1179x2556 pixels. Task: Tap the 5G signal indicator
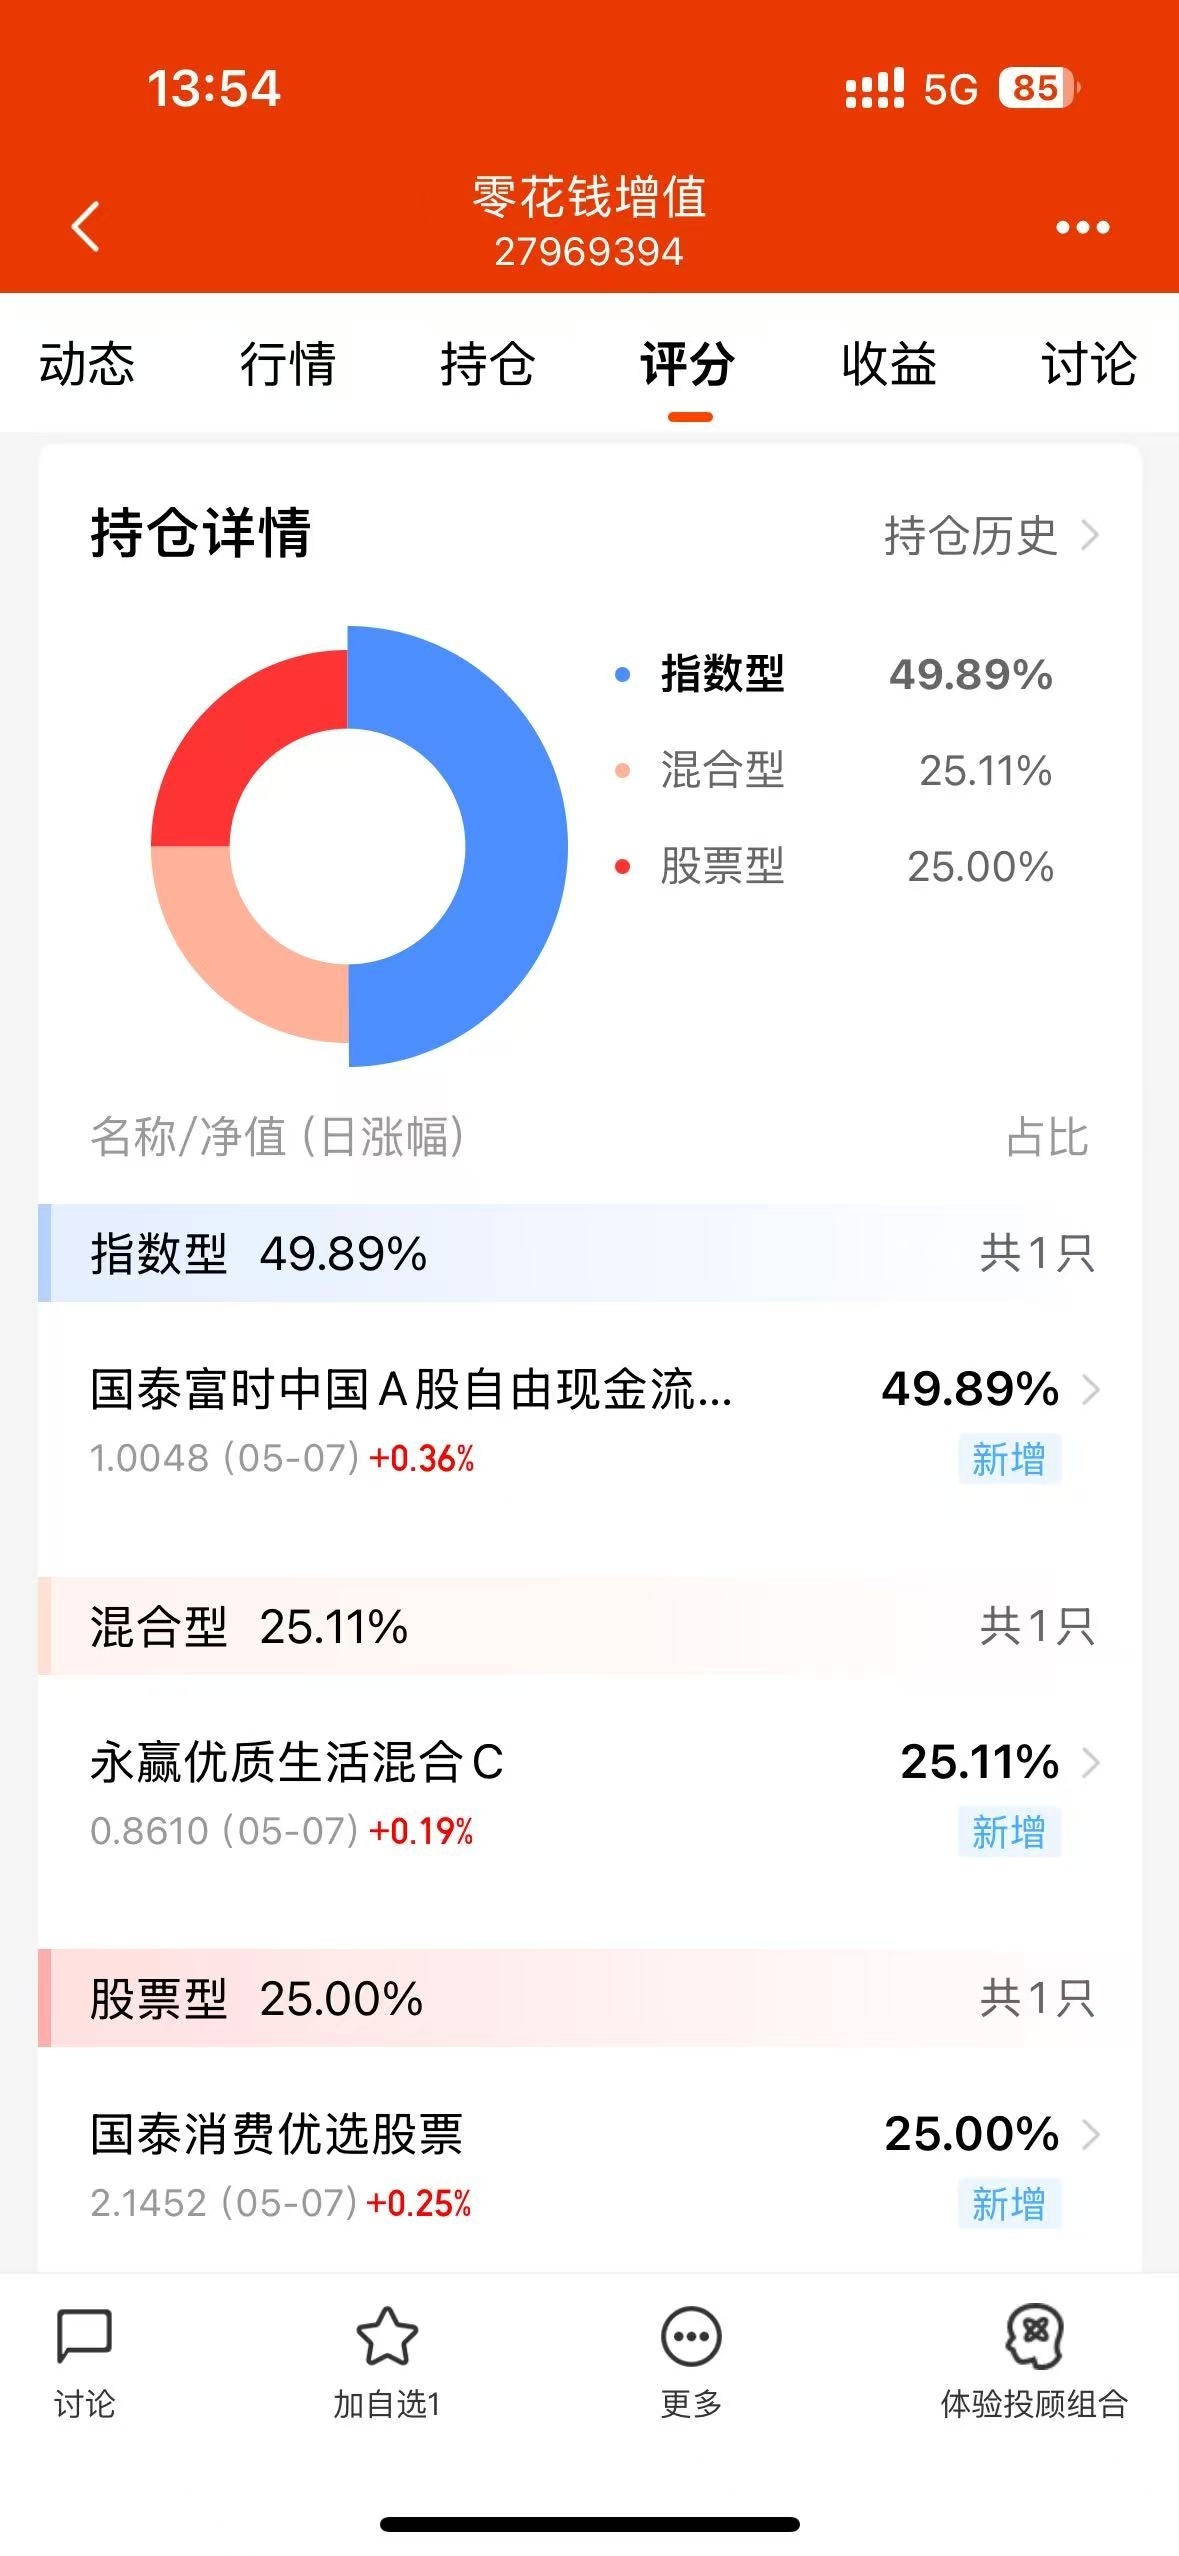coord(950,89)
